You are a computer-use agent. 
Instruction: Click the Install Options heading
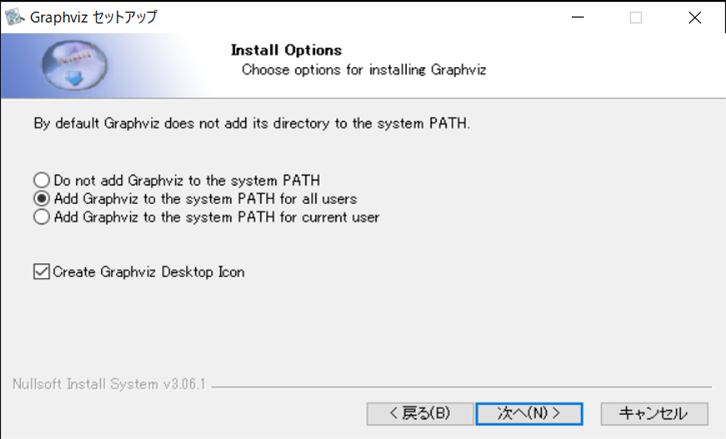[x=286, y=50]
